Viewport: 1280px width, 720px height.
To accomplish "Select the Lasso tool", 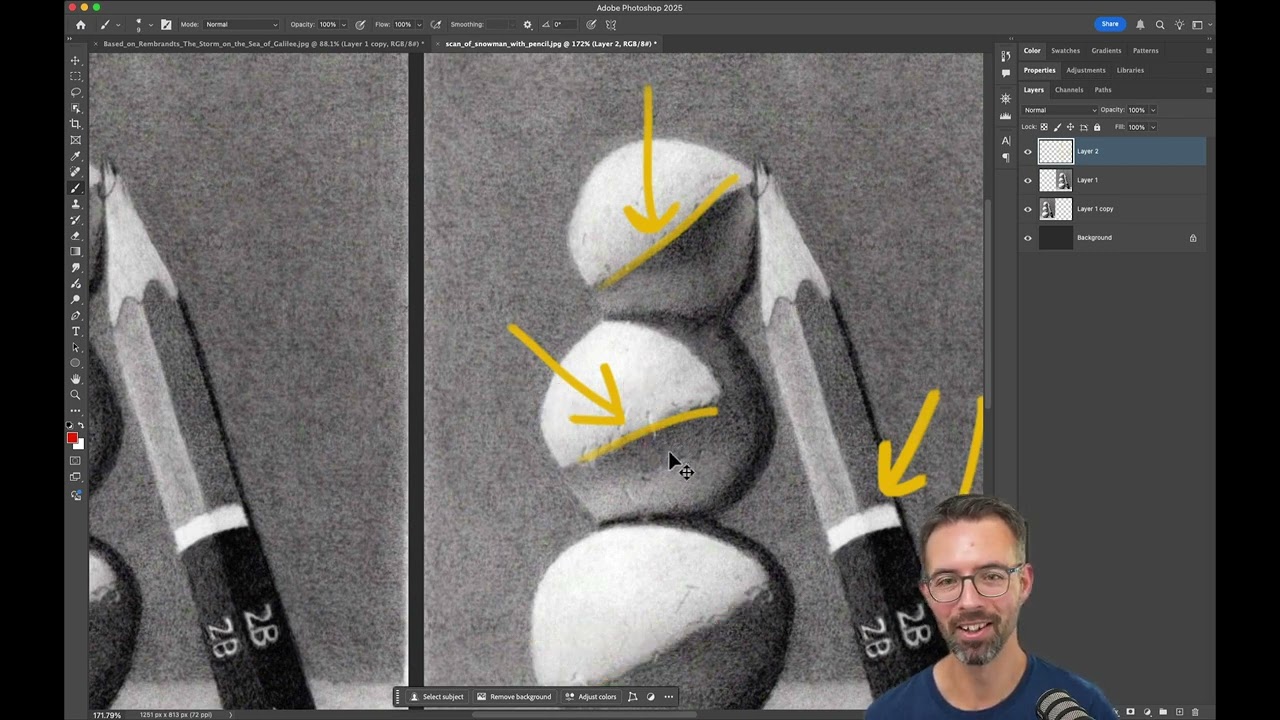I will (75, 92).
